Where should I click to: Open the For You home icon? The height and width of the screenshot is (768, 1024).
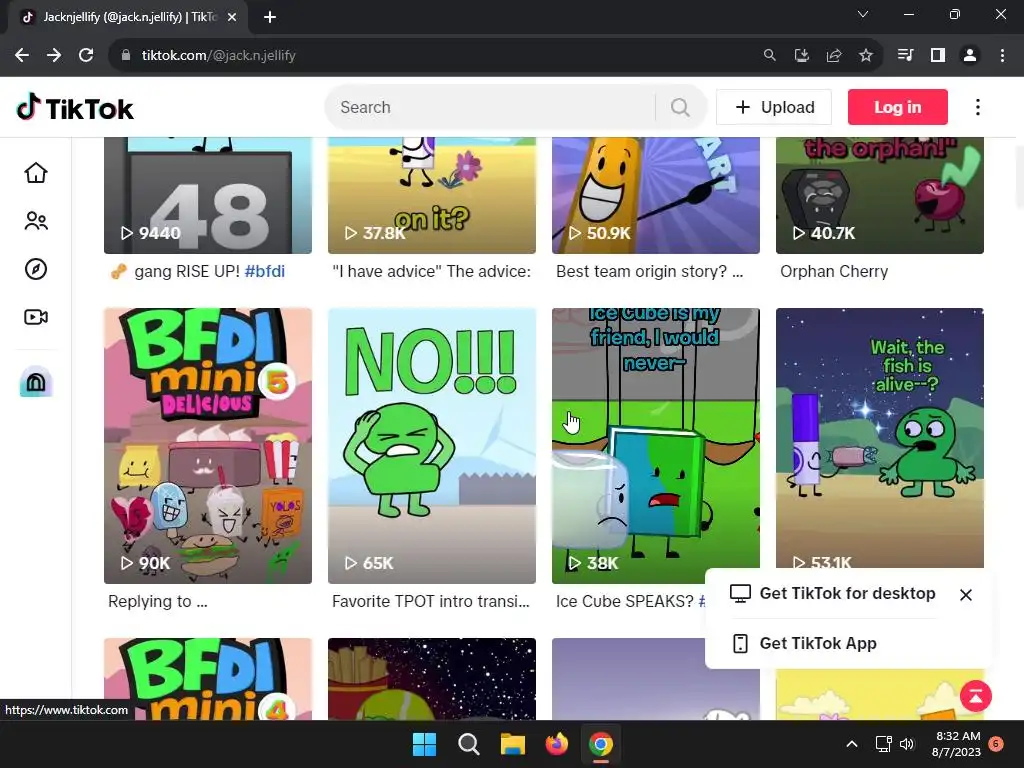pyautogui.click(x=36, y=173)
